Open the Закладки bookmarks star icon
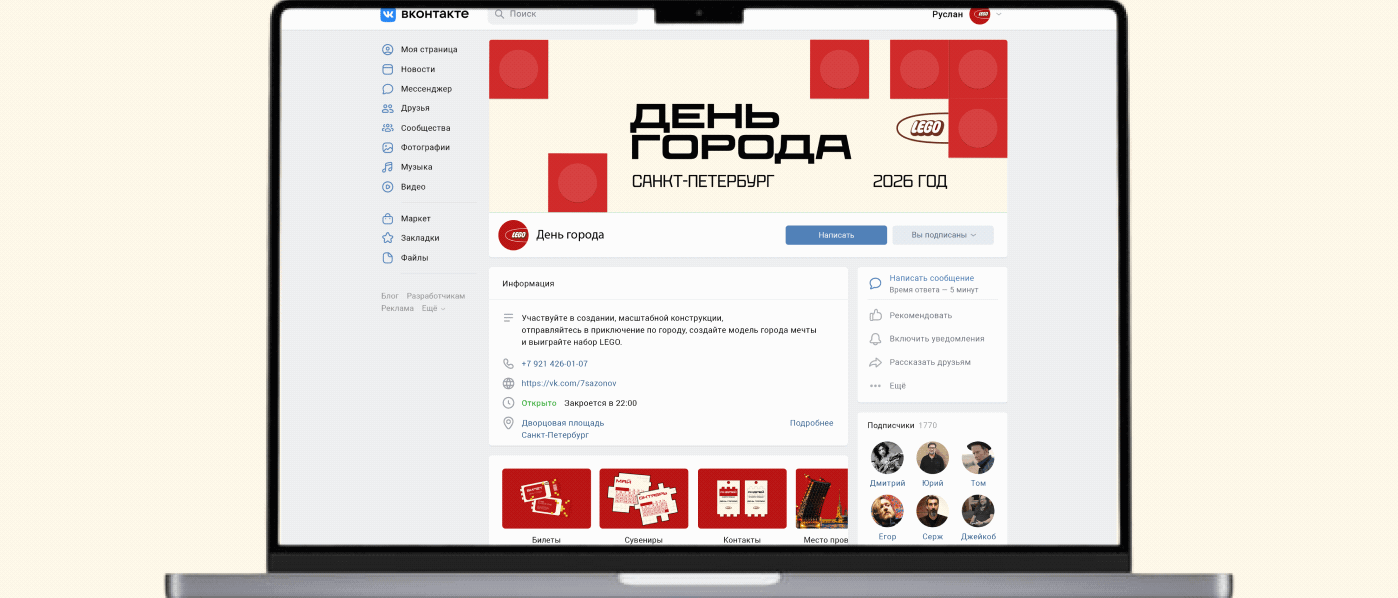Viewport: 1398px width, 598px height. (x=388, y=238)
